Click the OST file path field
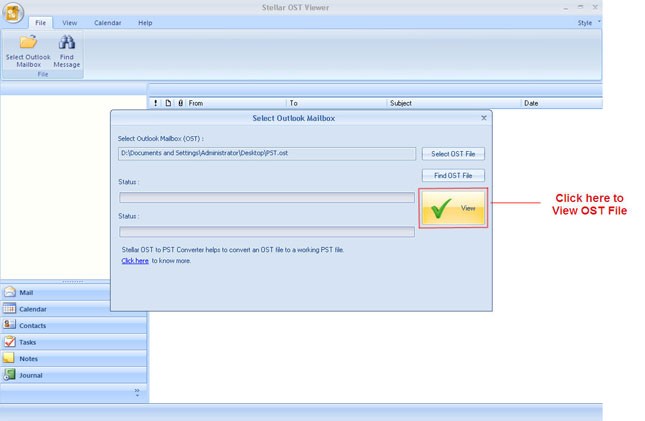 267,154
